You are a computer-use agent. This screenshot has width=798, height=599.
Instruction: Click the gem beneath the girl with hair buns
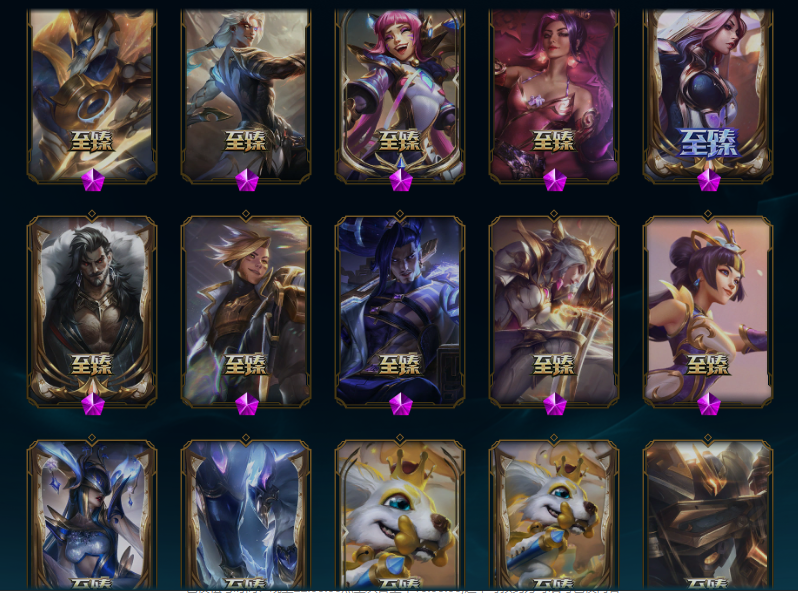click(x=708, y=404)
